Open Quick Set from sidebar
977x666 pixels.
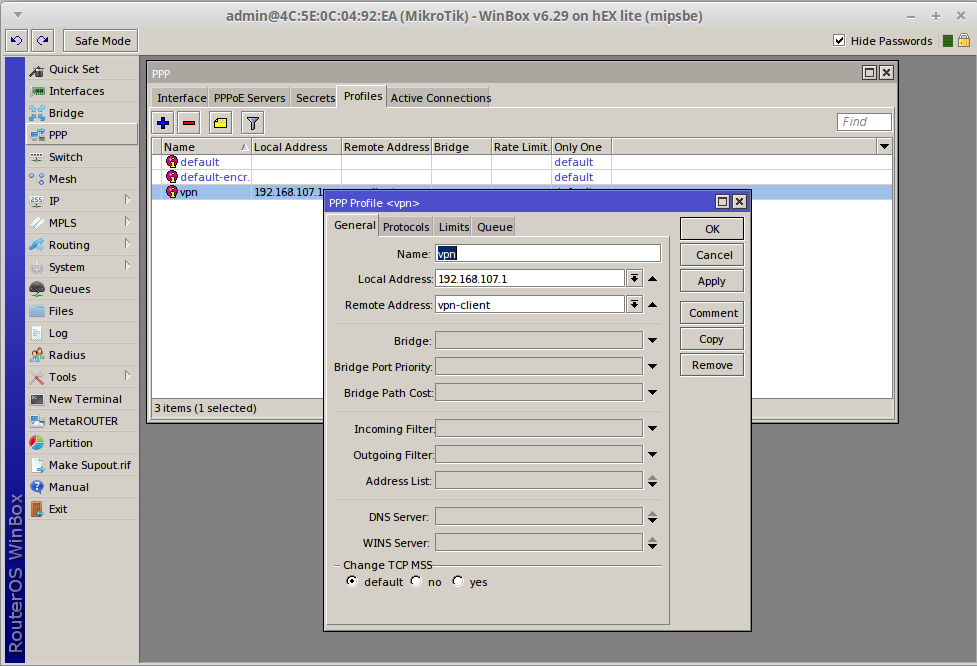coord(82,69)
